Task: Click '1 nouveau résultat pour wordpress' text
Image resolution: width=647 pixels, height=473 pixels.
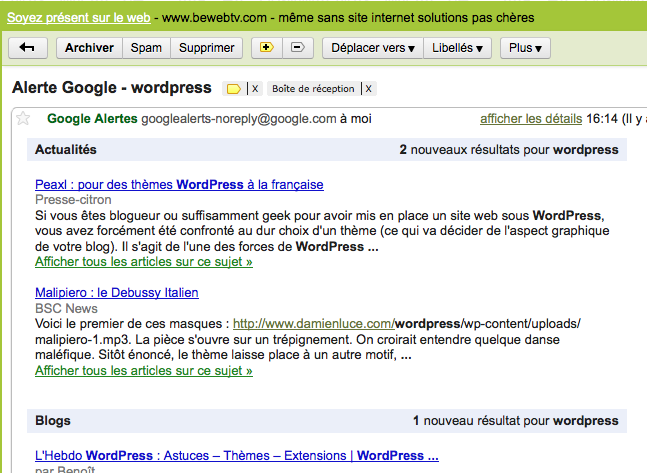Action: 516,421
